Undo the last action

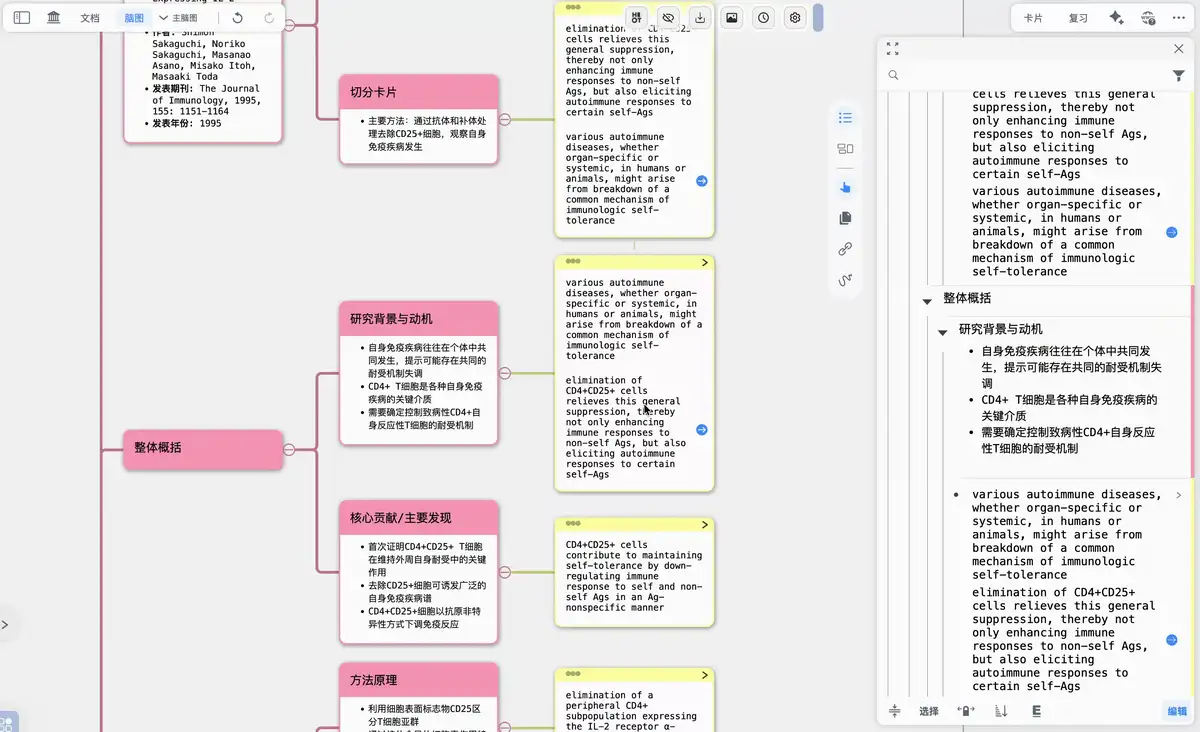click(x=237, y=18)
